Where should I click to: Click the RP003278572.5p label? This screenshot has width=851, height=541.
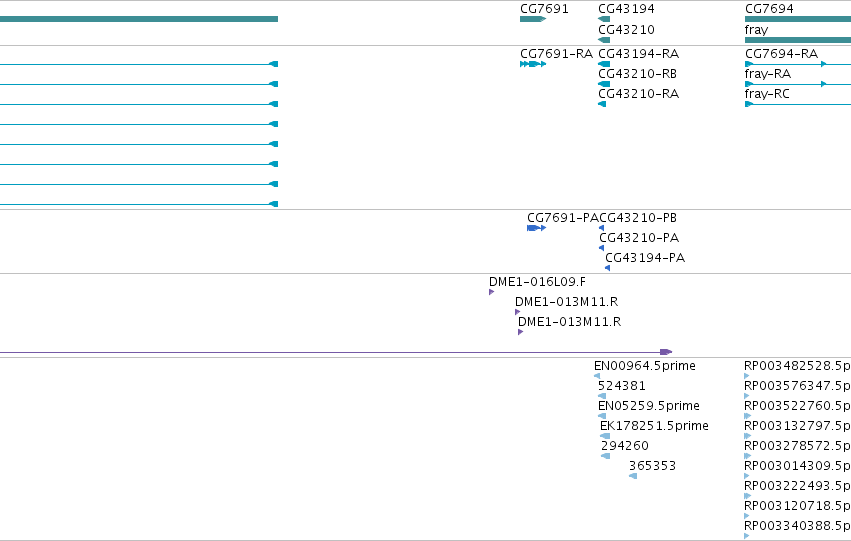pyautogui.click(x=797, y=447)
